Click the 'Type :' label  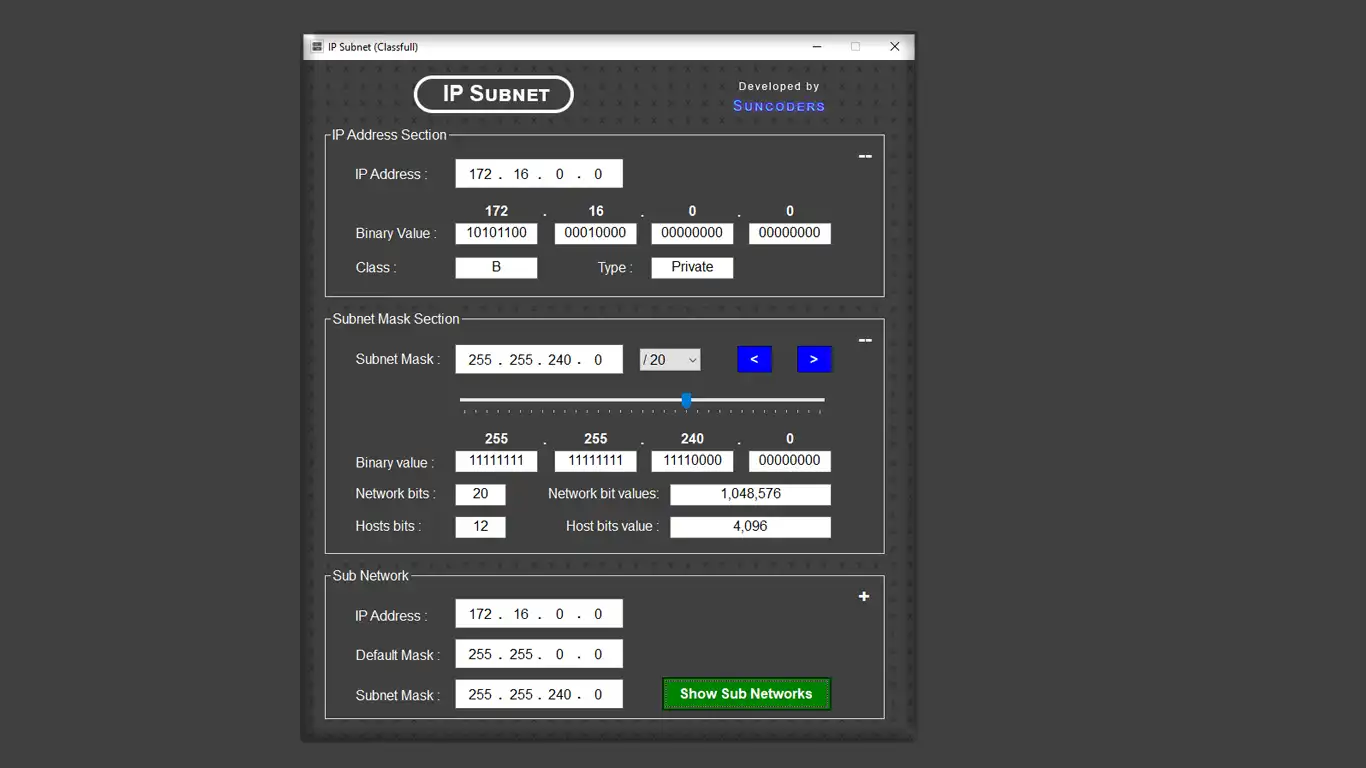point(615,268)
